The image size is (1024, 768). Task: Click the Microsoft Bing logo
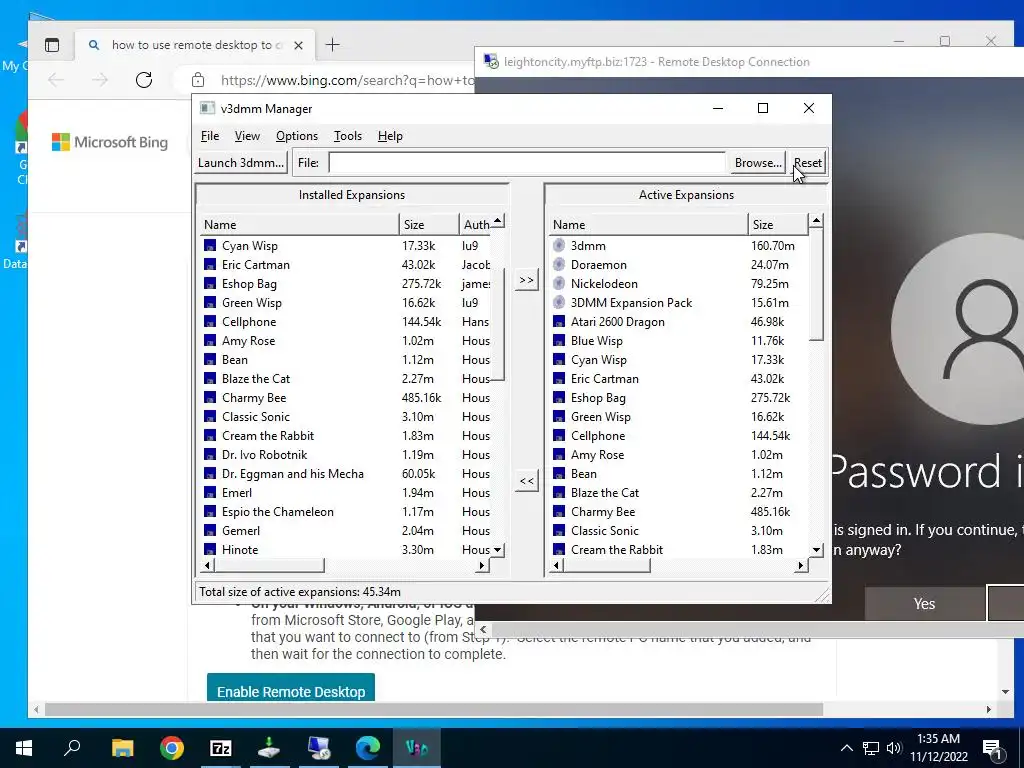[x=110, y=142]
